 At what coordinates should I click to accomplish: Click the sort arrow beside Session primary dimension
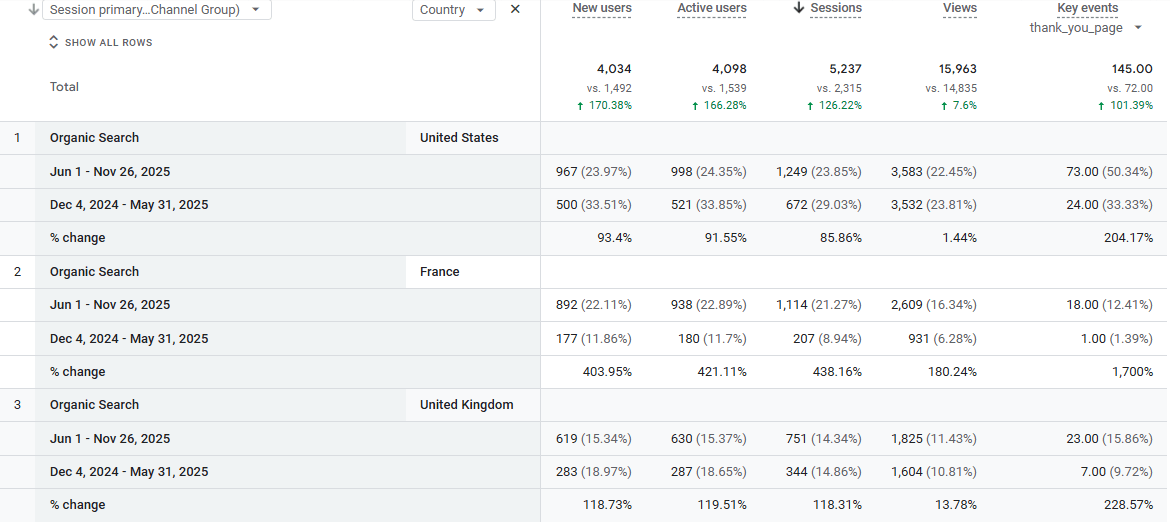coord(33,10)
